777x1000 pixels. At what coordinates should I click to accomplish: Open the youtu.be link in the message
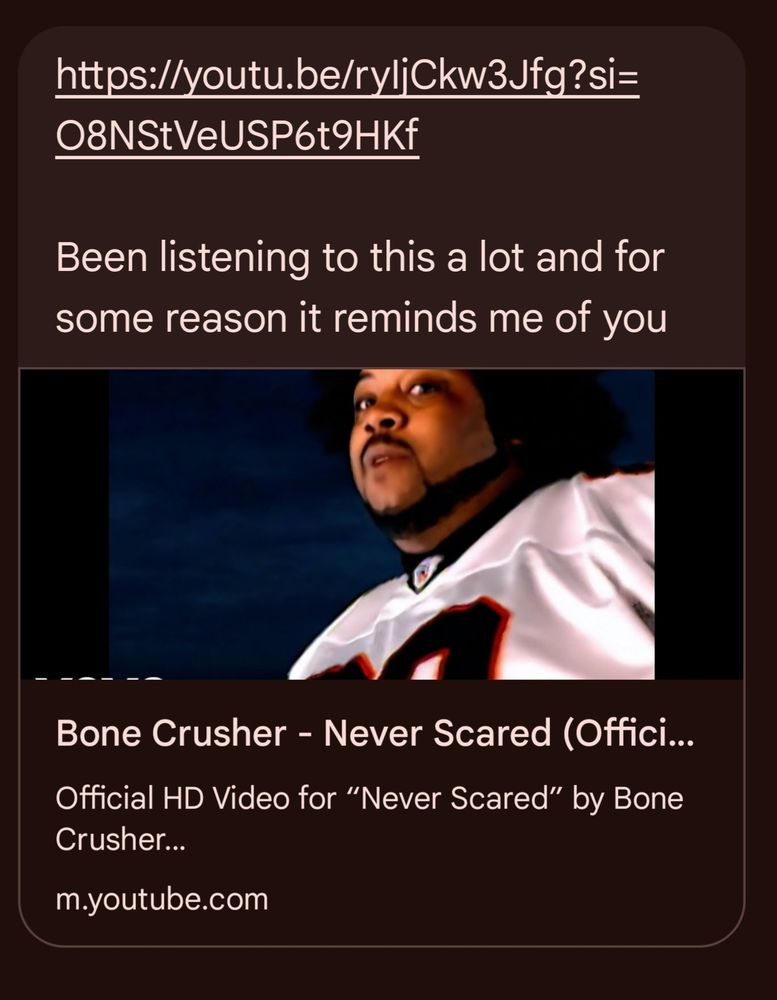(348, 106)
